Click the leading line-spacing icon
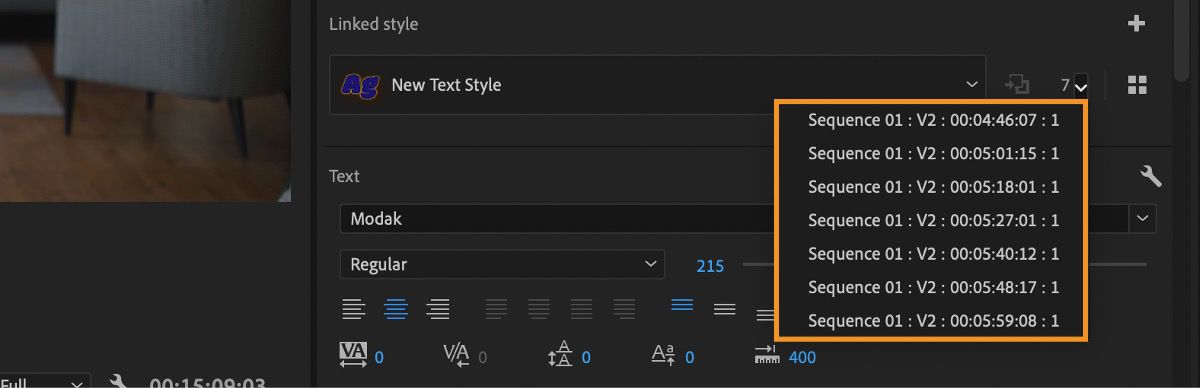 tap(559, 354)
